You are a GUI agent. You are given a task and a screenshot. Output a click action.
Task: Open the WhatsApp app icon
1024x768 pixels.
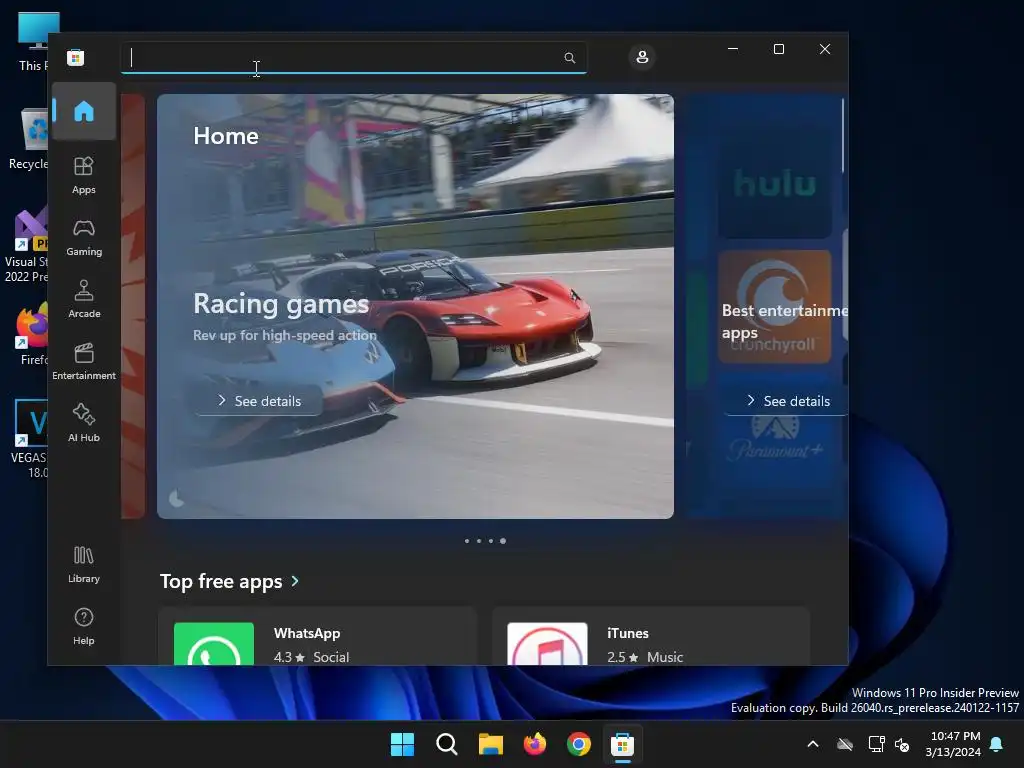pos(214,643)
